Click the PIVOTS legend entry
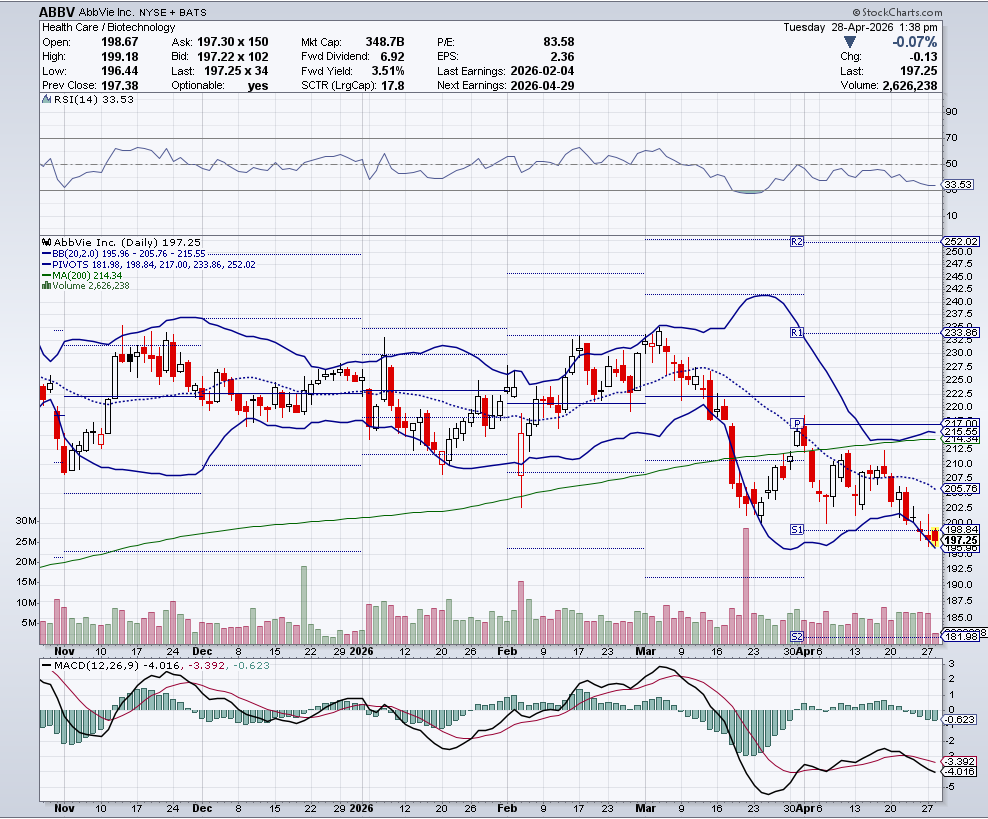 click(x=149, y=265)
